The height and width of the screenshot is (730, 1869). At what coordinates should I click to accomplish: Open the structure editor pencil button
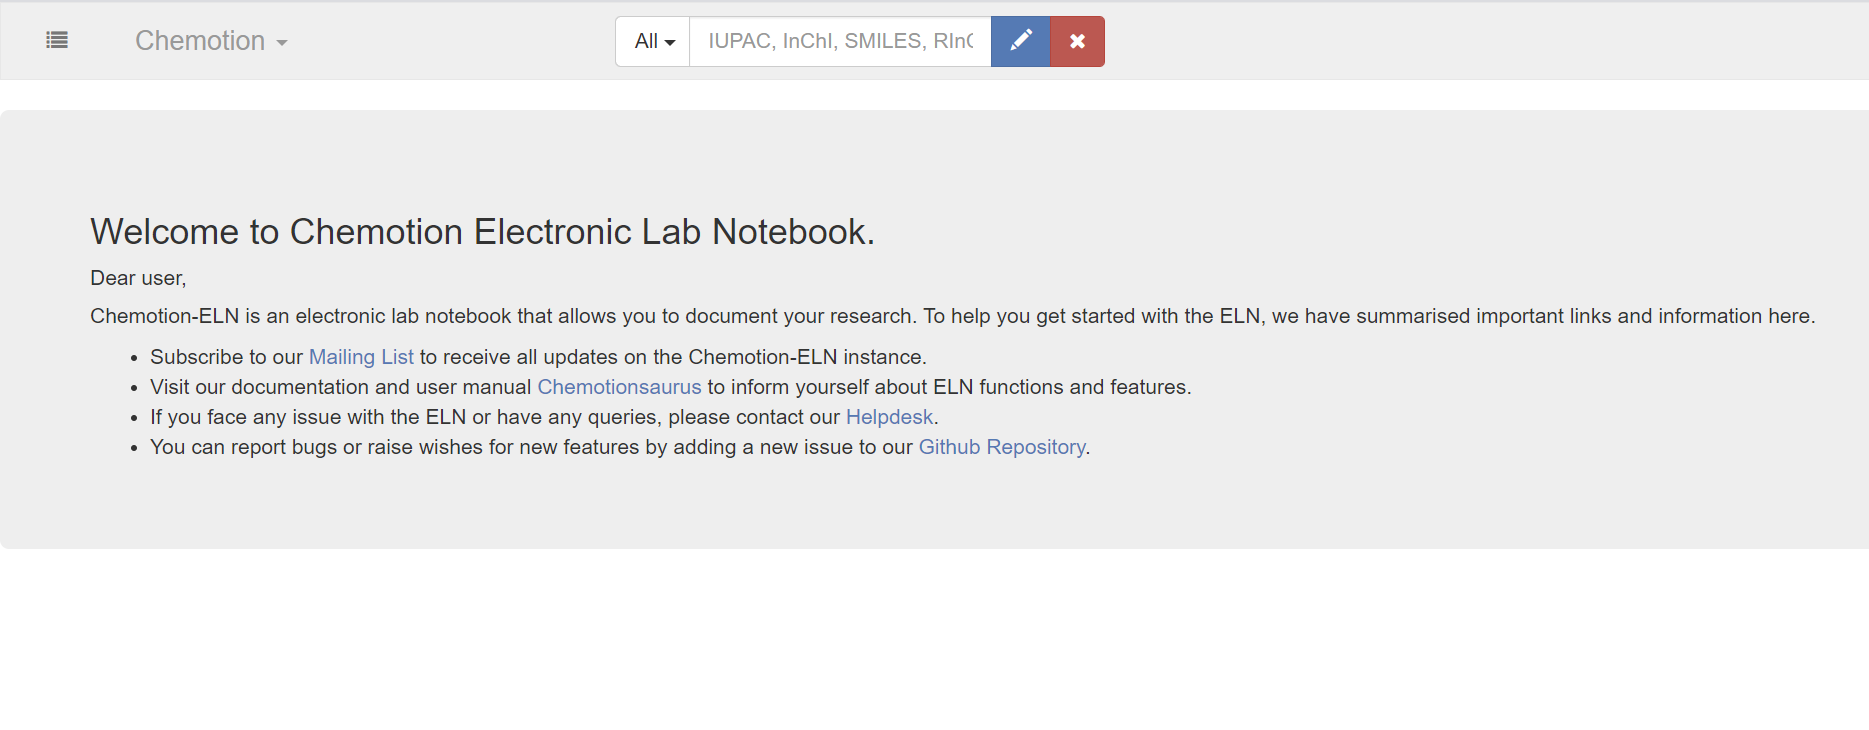click(1020, 41)
